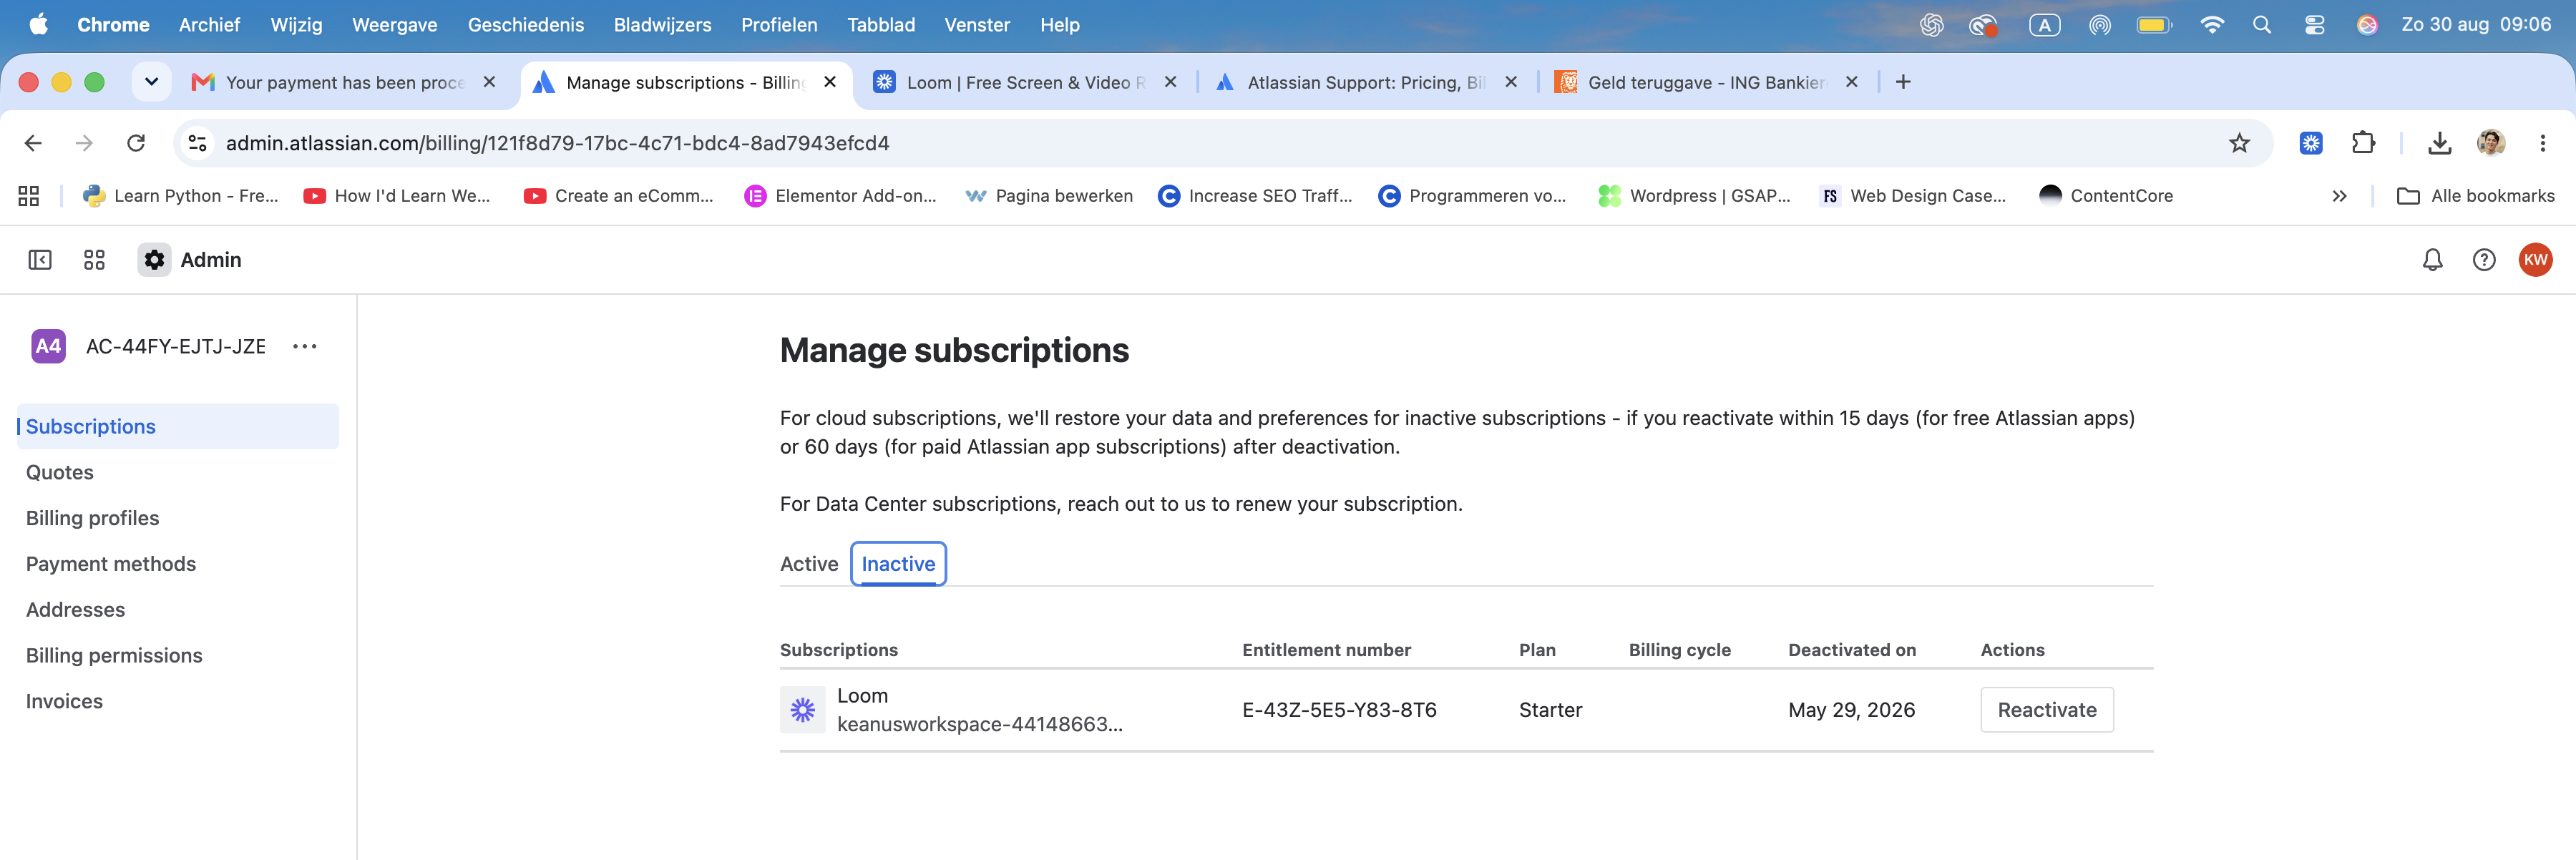Open the Chrome extensions puzzle icon
2576x860 pixels.
(x=2363, y=143)
